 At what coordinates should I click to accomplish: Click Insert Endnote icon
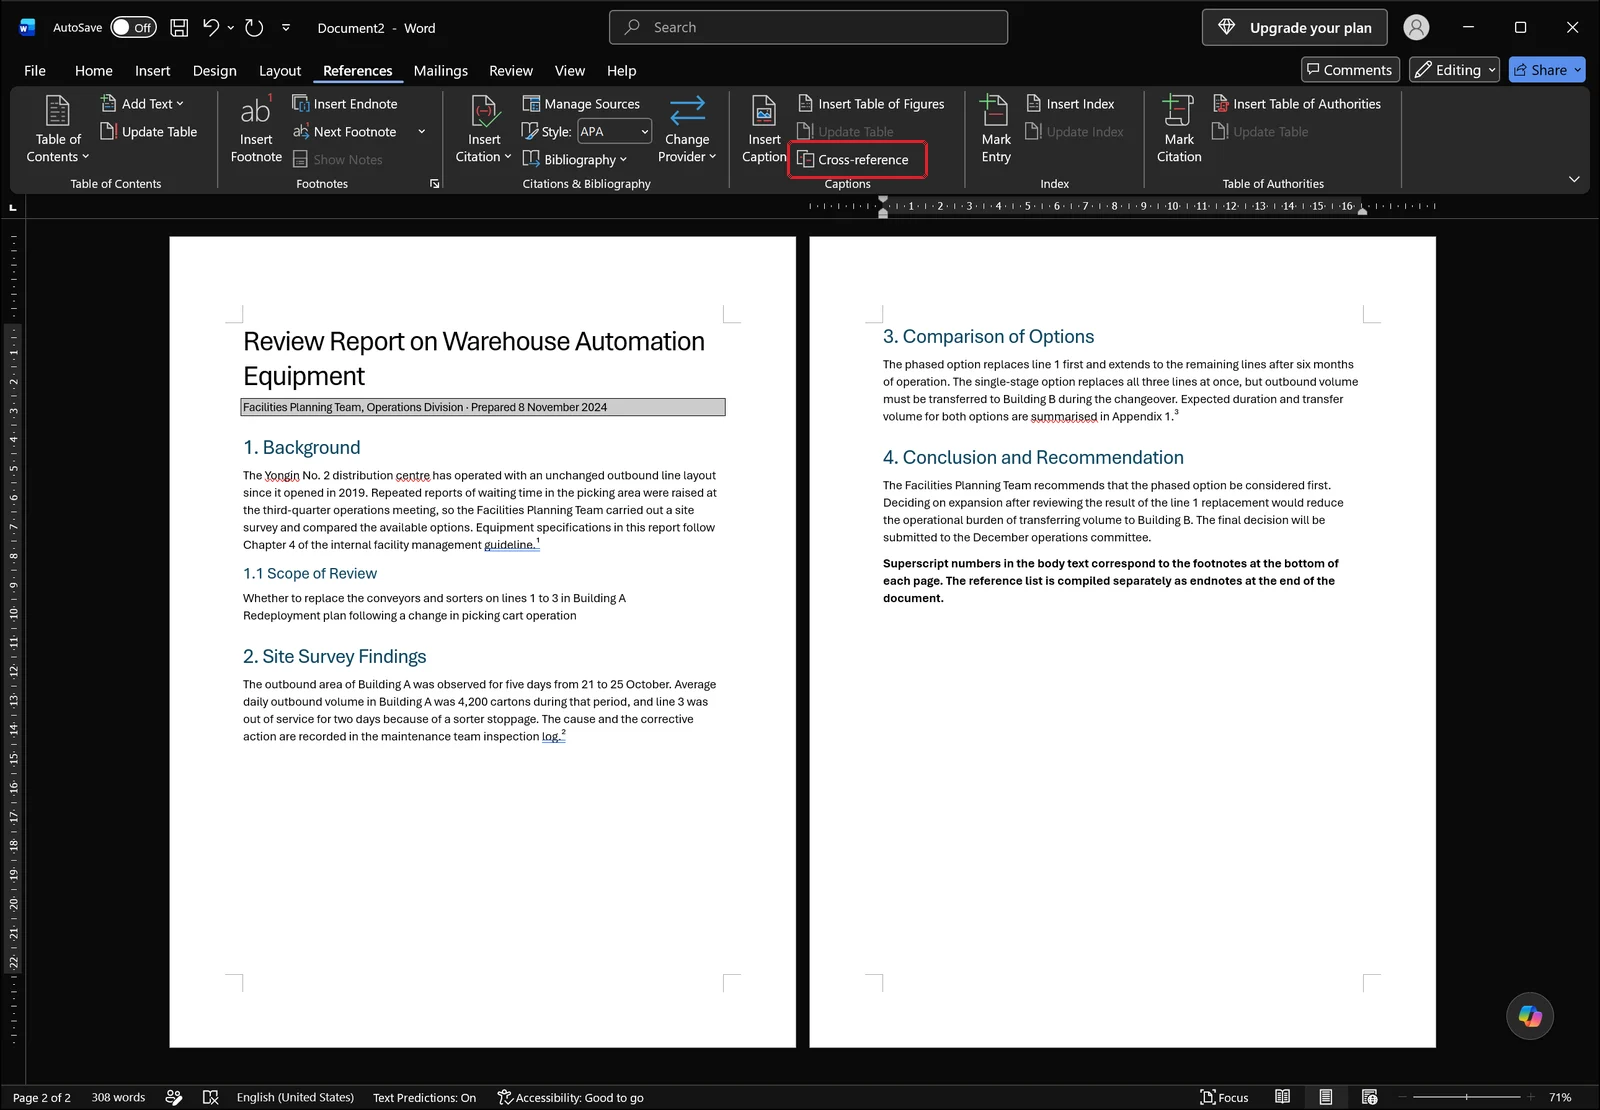(300, 104)
